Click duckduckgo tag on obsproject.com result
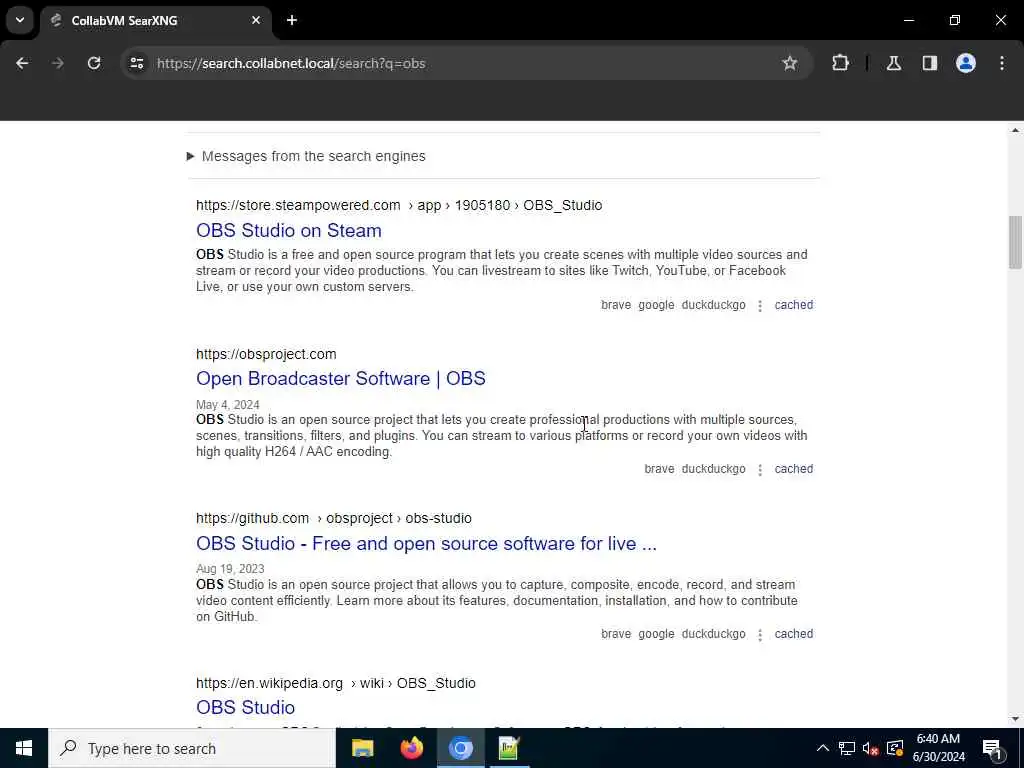This screenshot has height=768, width=1024. [x=713, y=469]
